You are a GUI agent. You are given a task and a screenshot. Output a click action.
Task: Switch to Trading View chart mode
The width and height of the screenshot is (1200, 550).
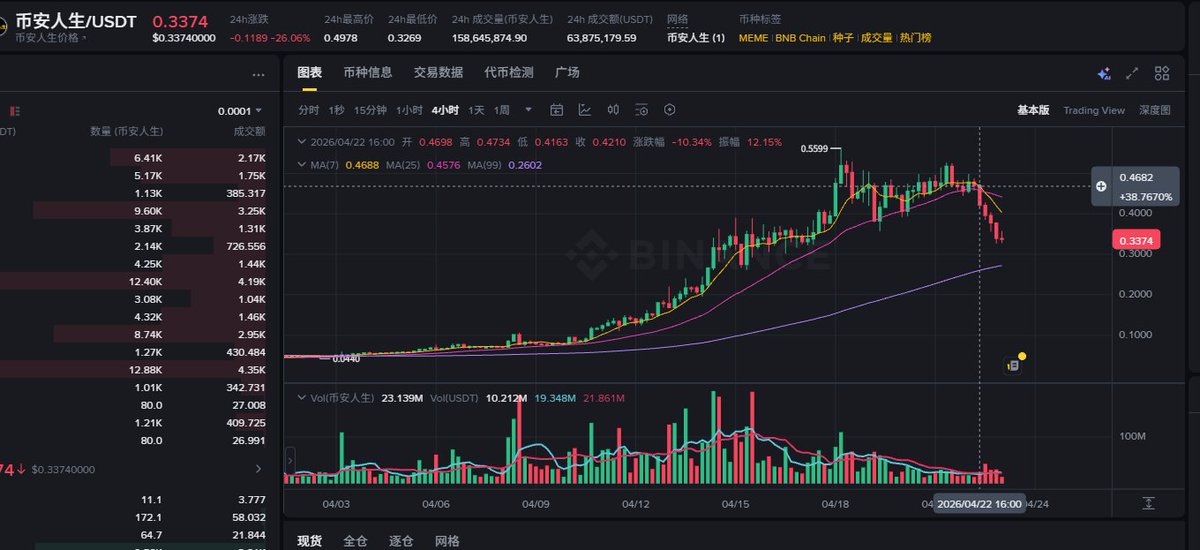pyautogui.click(x=1094, y=110)
